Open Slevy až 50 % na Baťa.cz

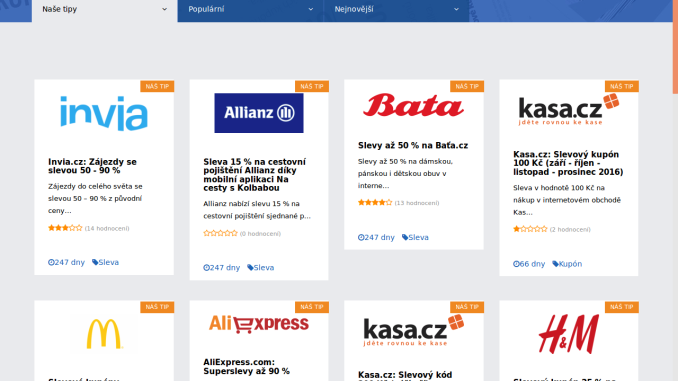coord(413,145)
